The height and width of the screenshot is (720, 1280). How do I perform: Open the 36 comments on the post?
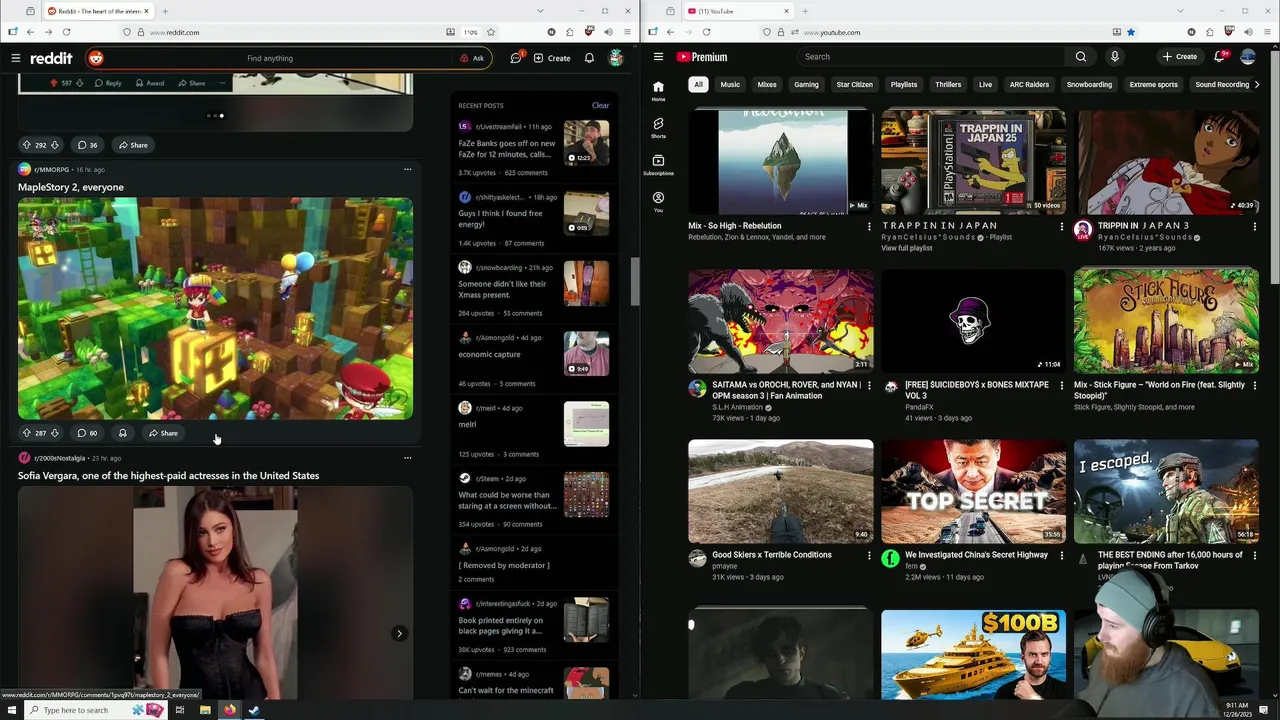point(88,145)
